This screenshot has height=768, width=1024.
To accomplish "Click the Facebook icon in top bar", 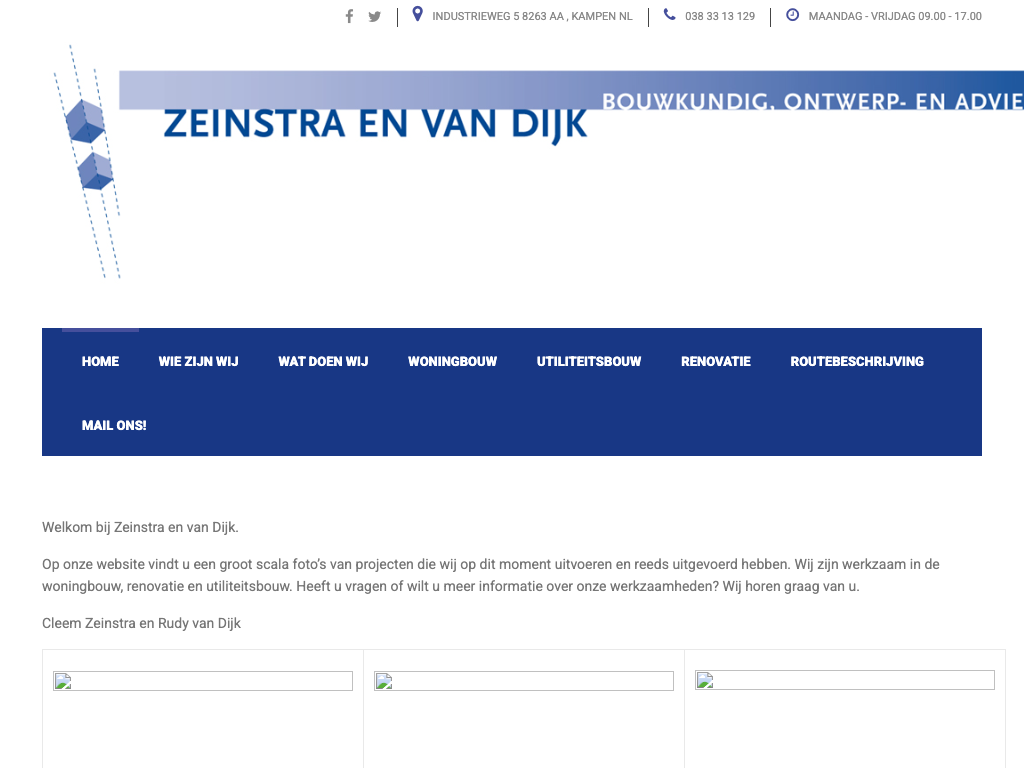I will (x=349, y=16).
